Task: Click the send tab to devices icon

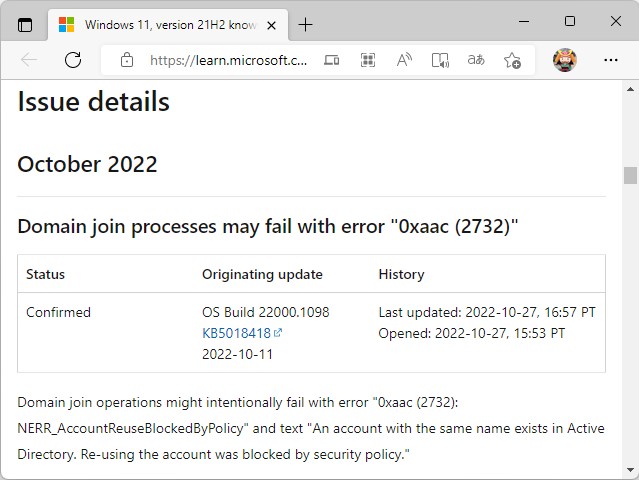Action: (x=331, y=60)
